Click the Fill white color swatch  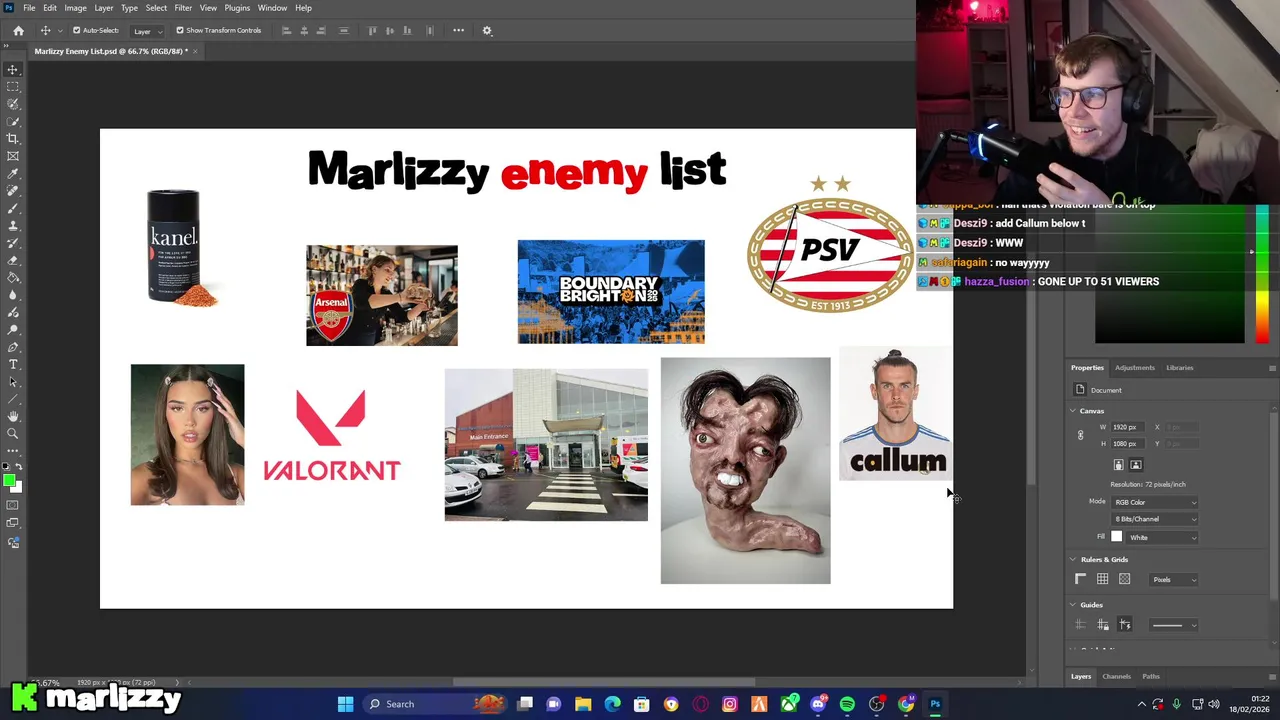pos(1116,537)
